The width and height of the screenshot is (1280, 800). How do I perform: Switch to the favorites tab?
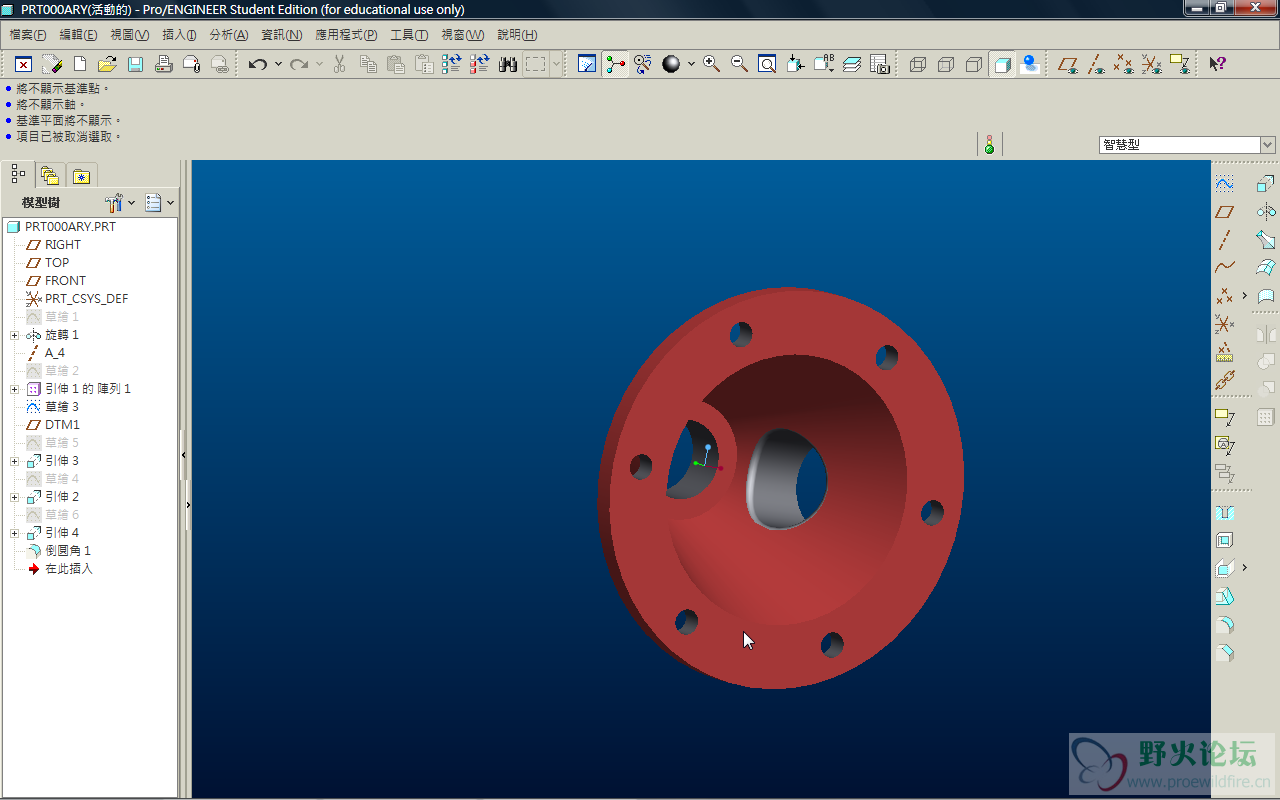81,175
